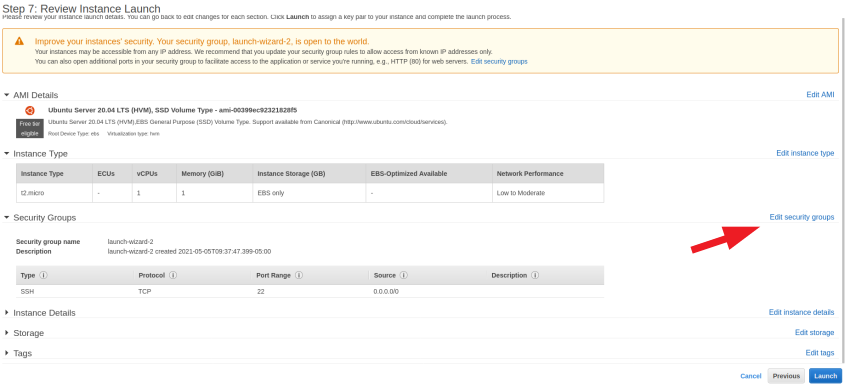The height and width of the screenshot is (387, 847).
Task: Click the Free tier eligible badge
Action: [x=30, y=128]
